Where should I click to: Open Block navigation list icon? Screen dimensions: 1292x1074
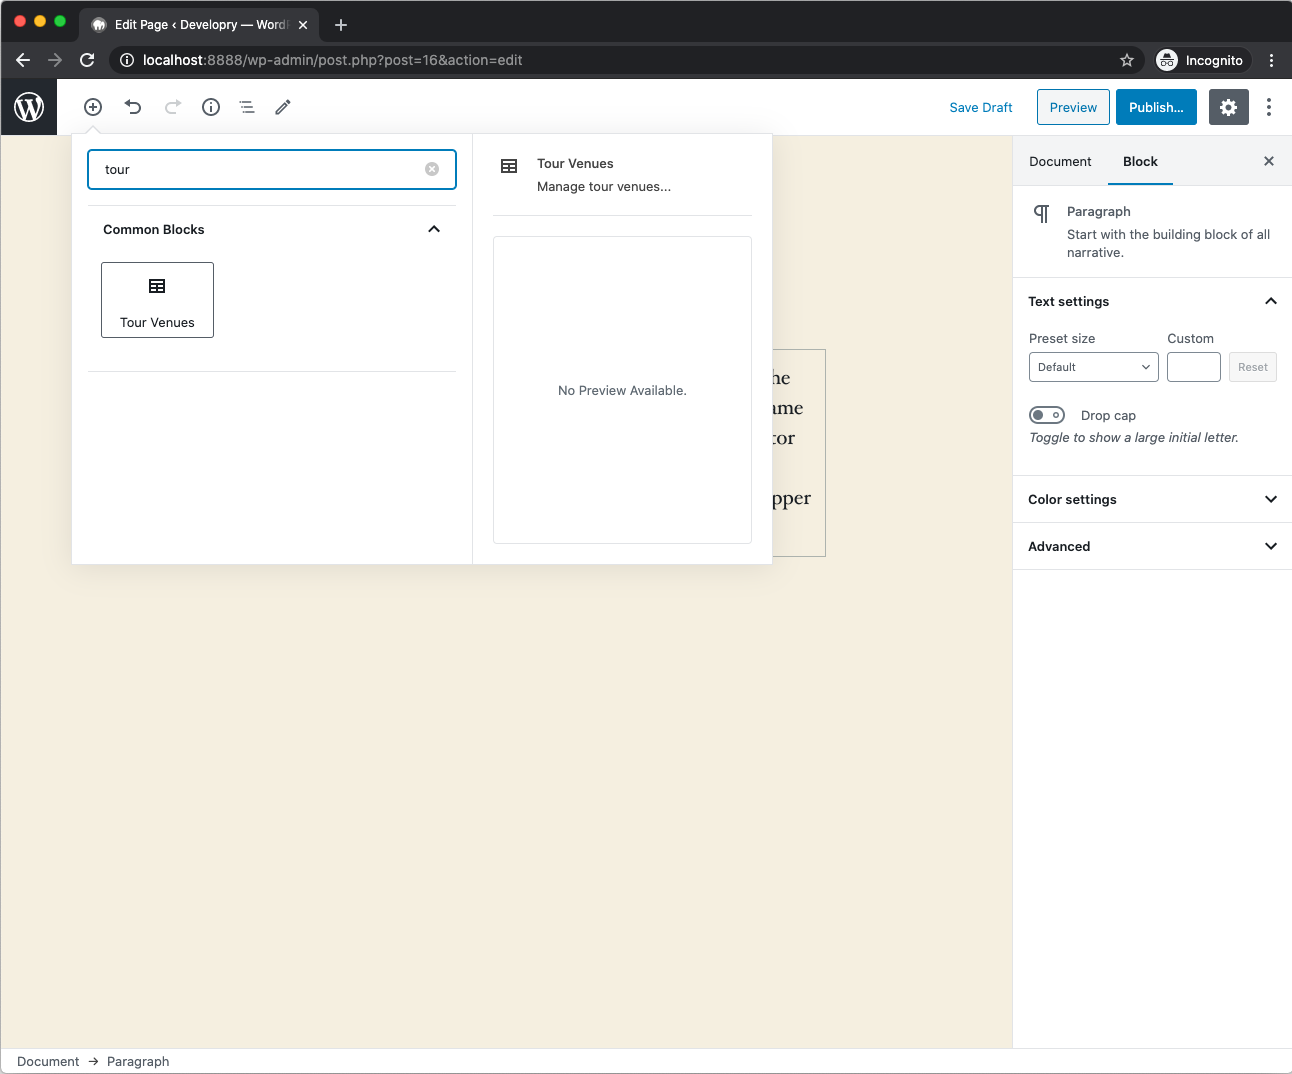tap(247, 107)
